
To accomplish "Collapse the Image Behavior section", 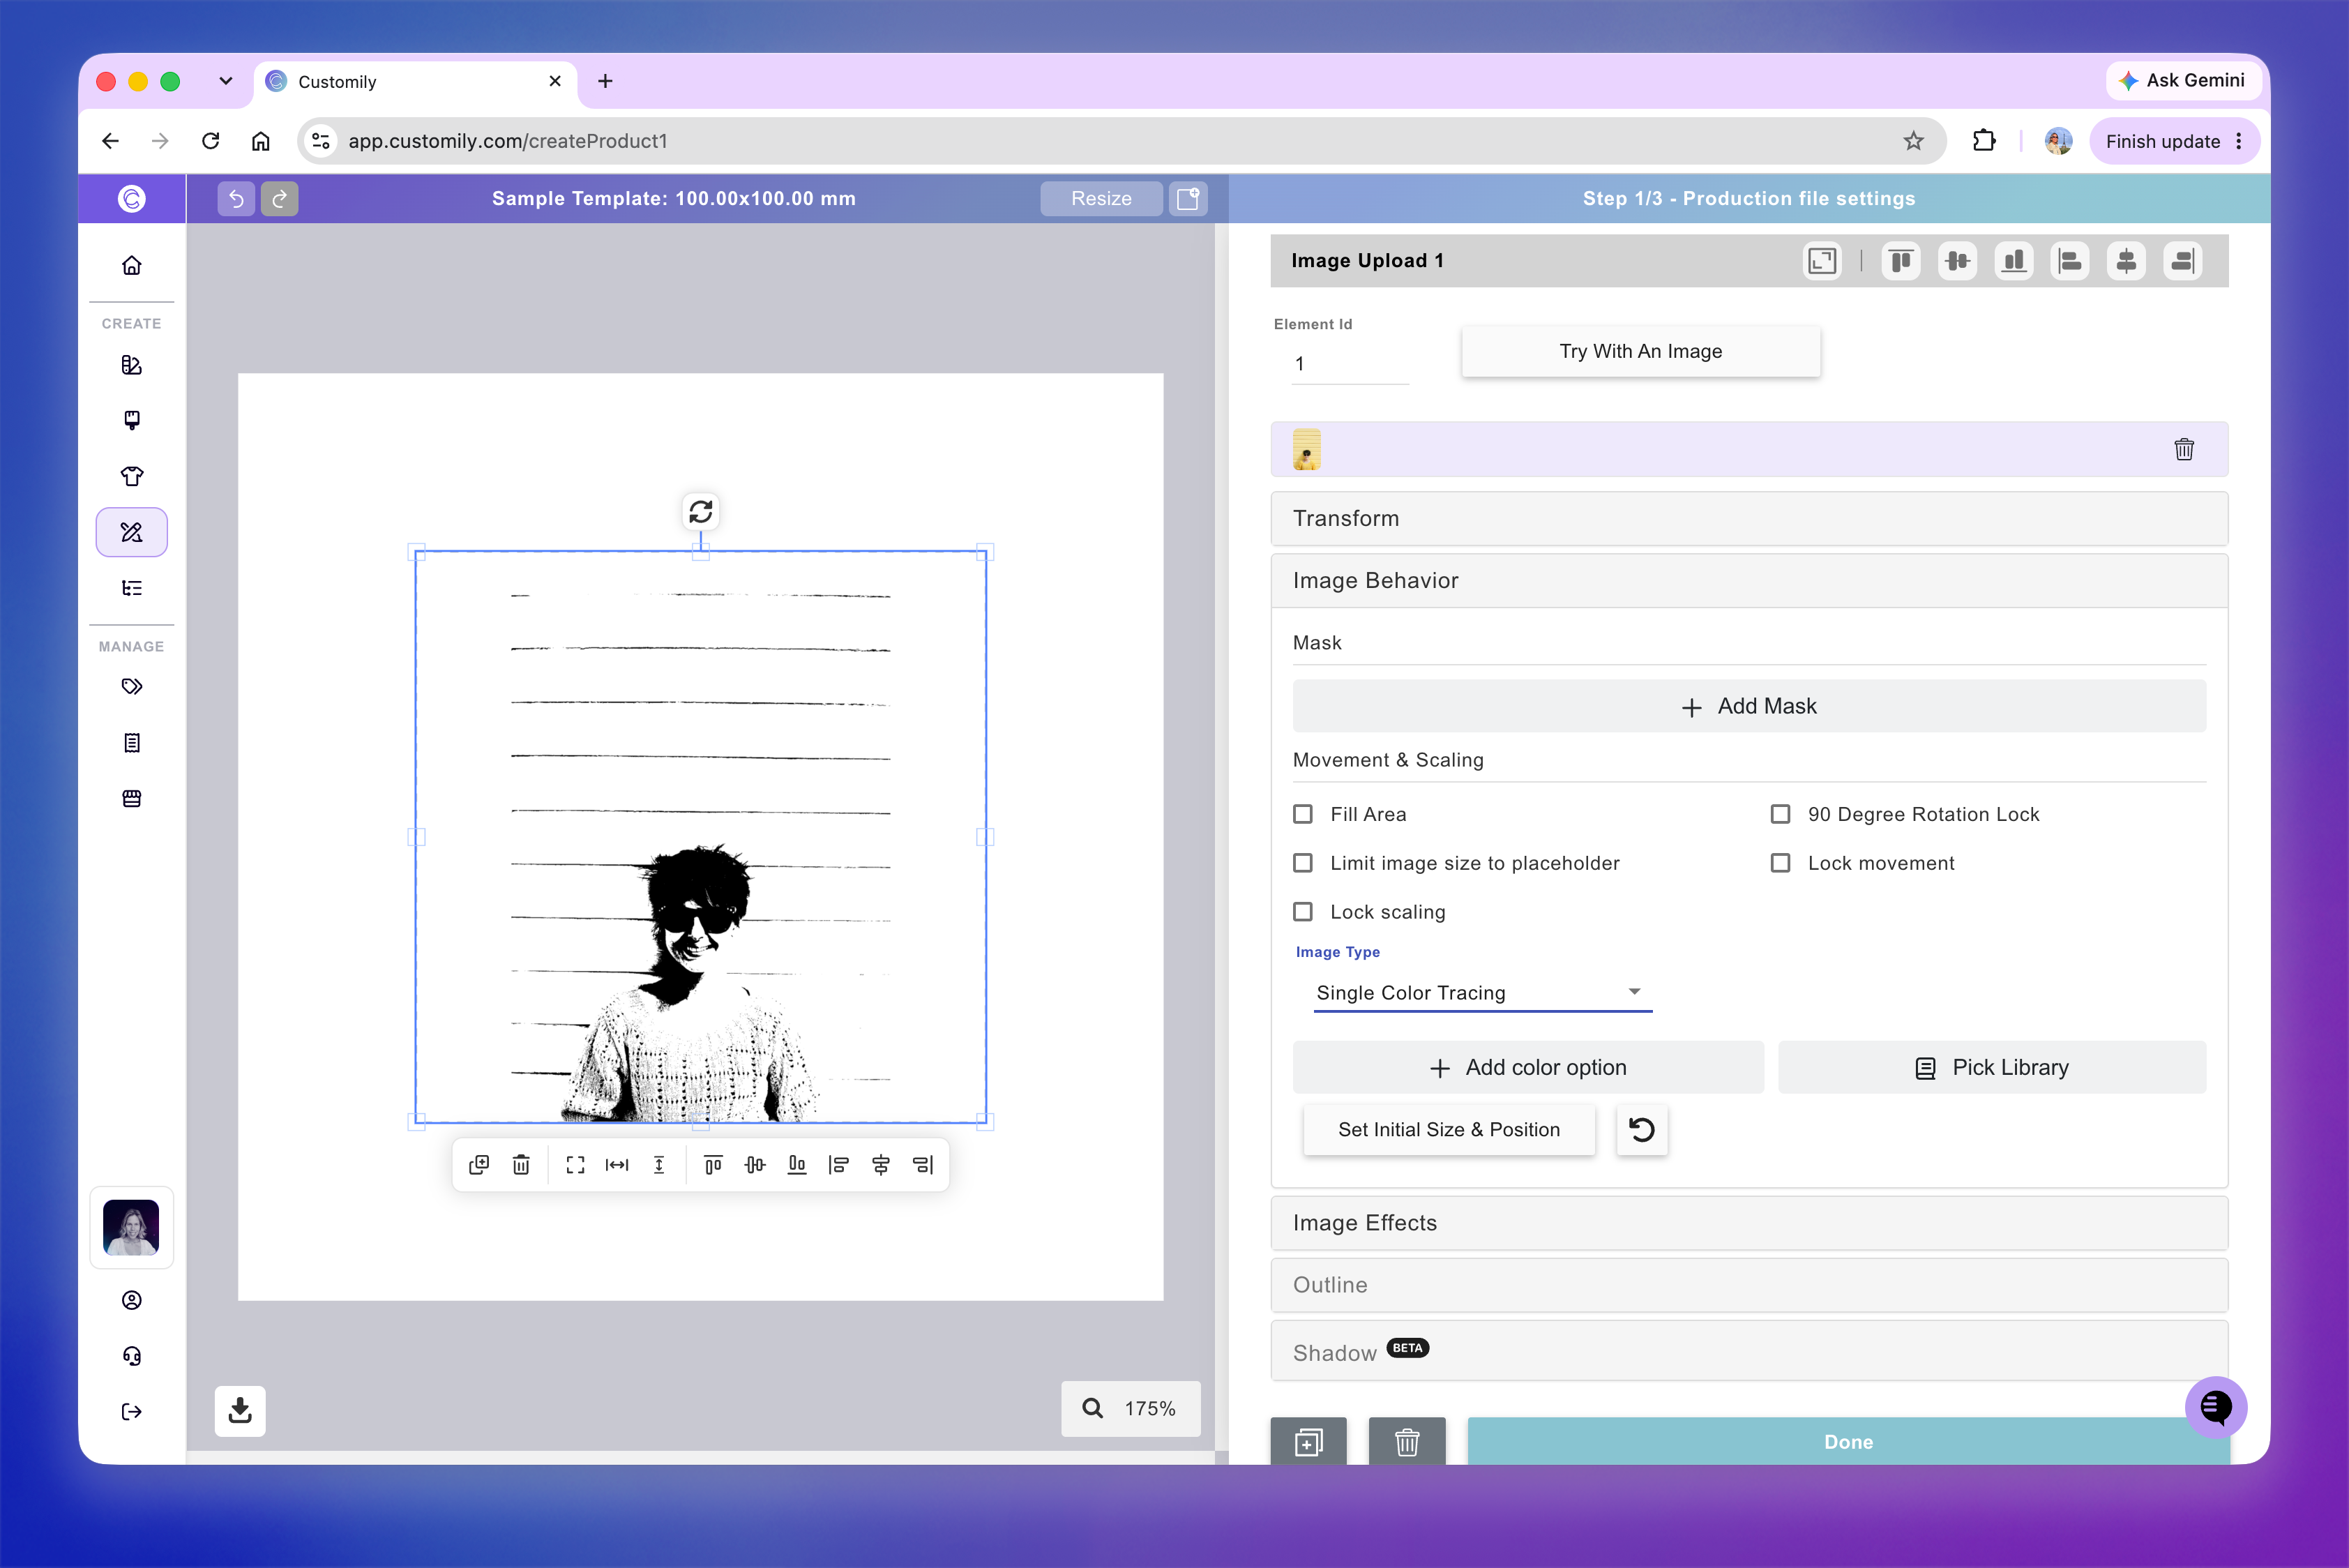I will pyautogui.click(x=1749, y=581).
